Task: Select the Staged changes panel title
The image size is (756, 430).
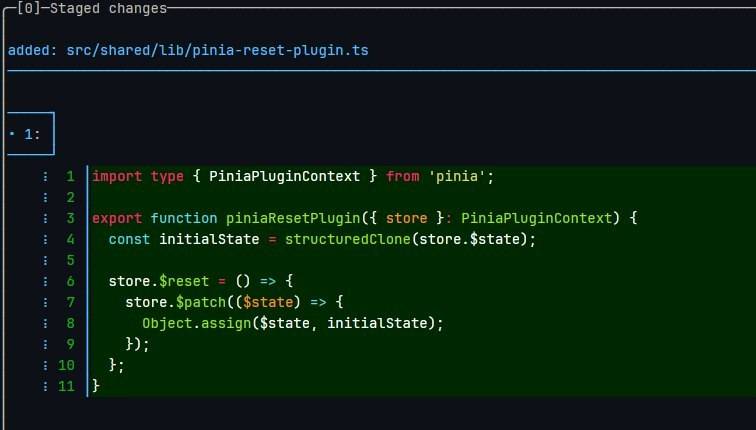Action: [x=108, y=8]
